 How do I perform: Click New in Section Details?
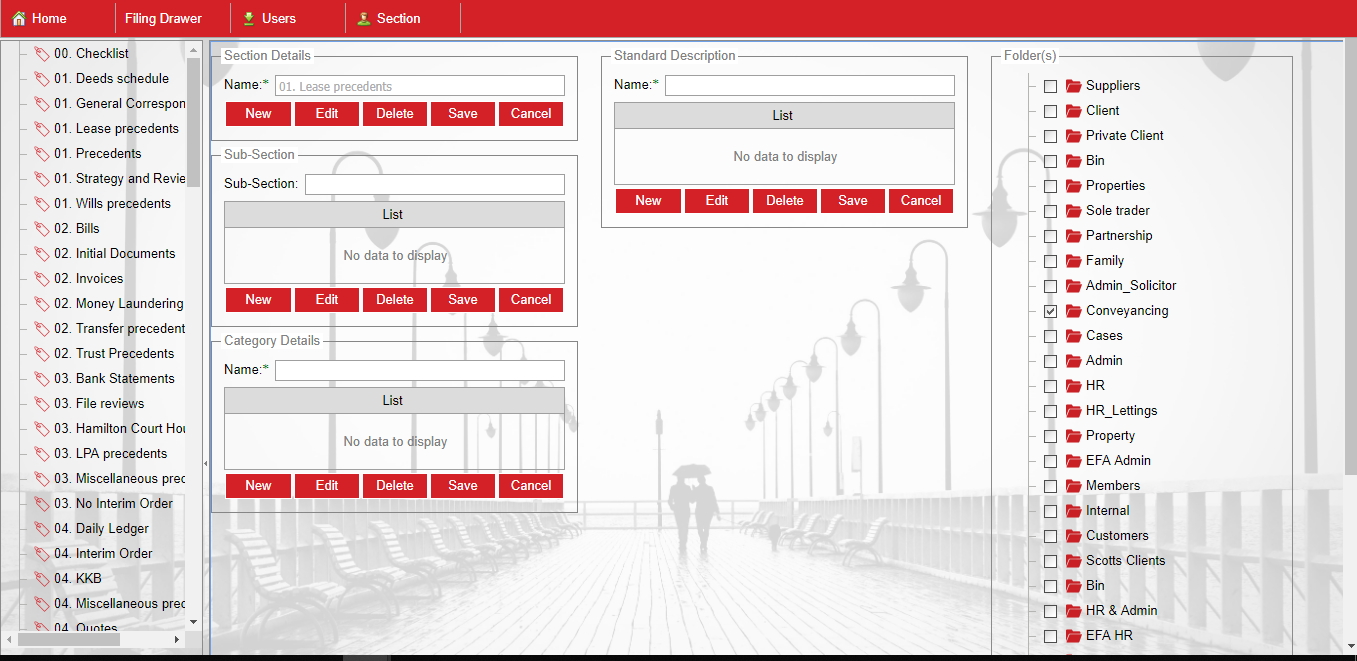click(258, 114)
